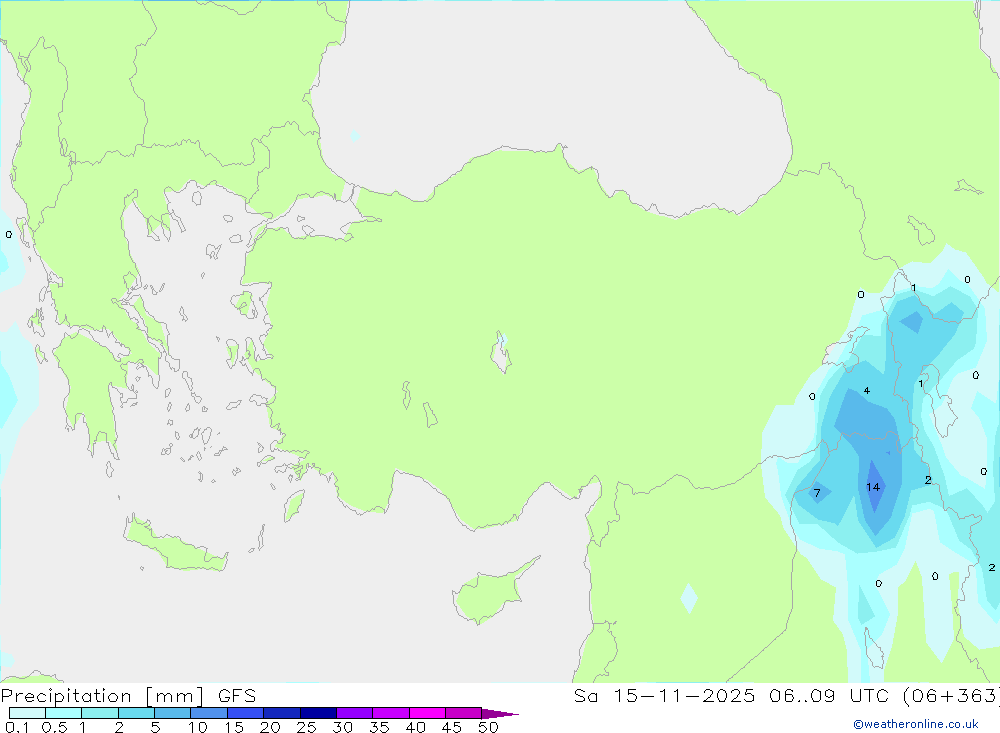This screenshot has width=1000, height=733.
Task: Click the '7' precipitation value on map
Action: (817, 492)
